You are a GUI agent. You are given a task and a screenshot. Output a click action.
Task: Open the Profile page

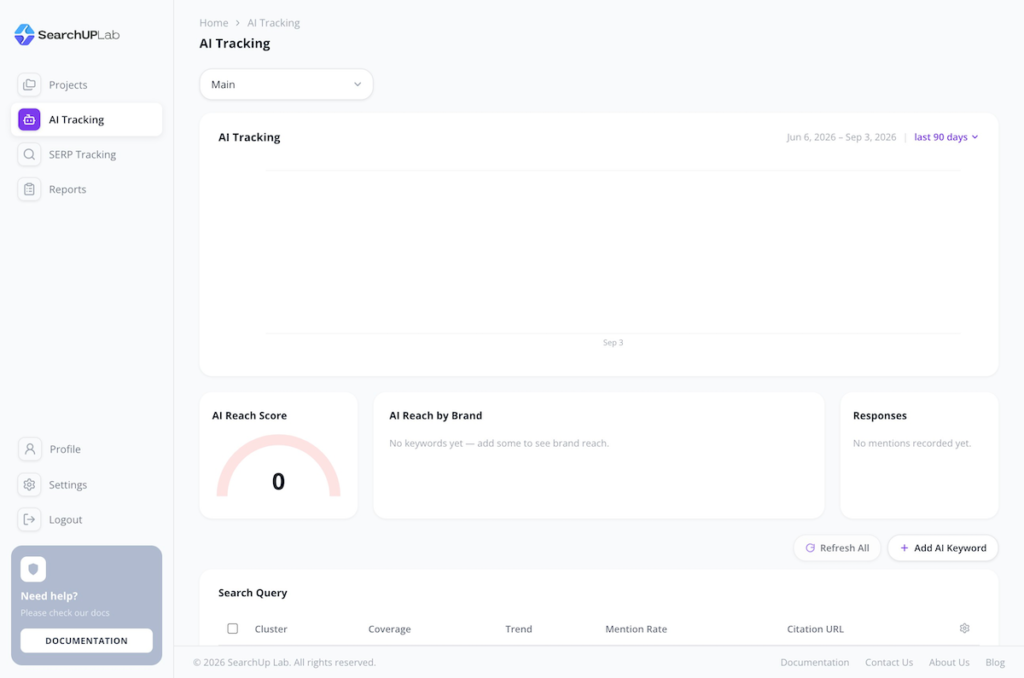(x=65, y=449)
